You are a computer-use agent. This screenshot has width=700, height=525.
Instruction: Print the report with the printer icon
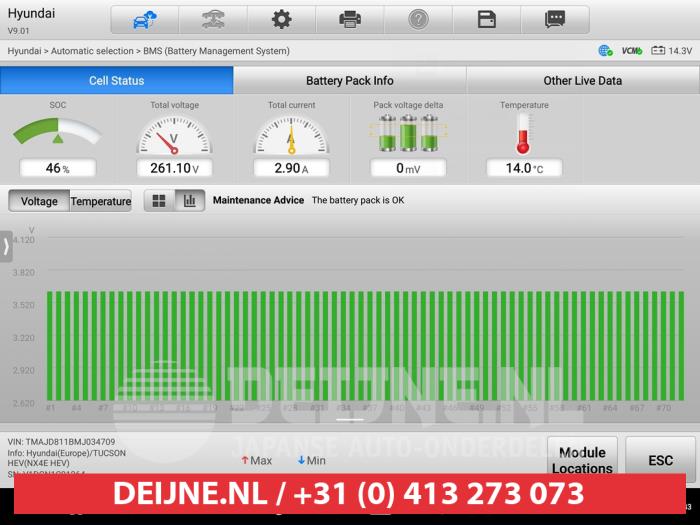[x=350, y=20]
